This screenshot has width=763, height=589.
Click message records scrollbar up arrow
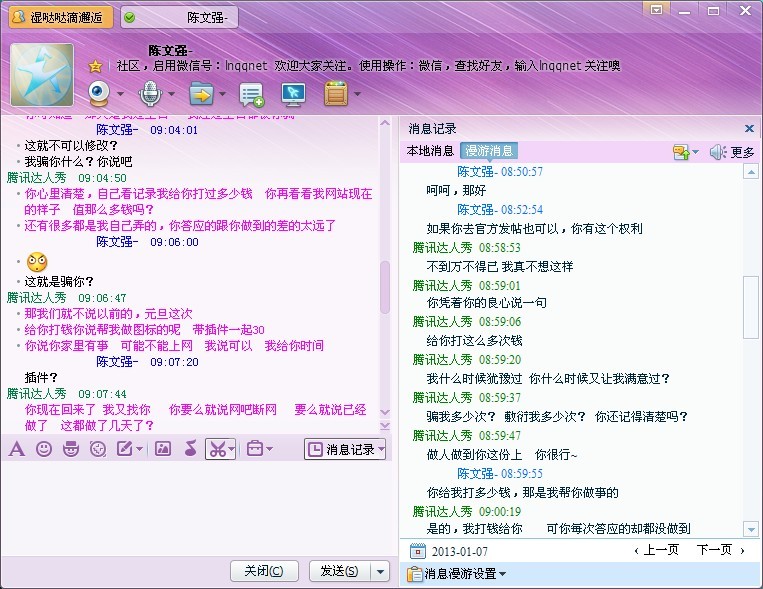pos(751,171)
